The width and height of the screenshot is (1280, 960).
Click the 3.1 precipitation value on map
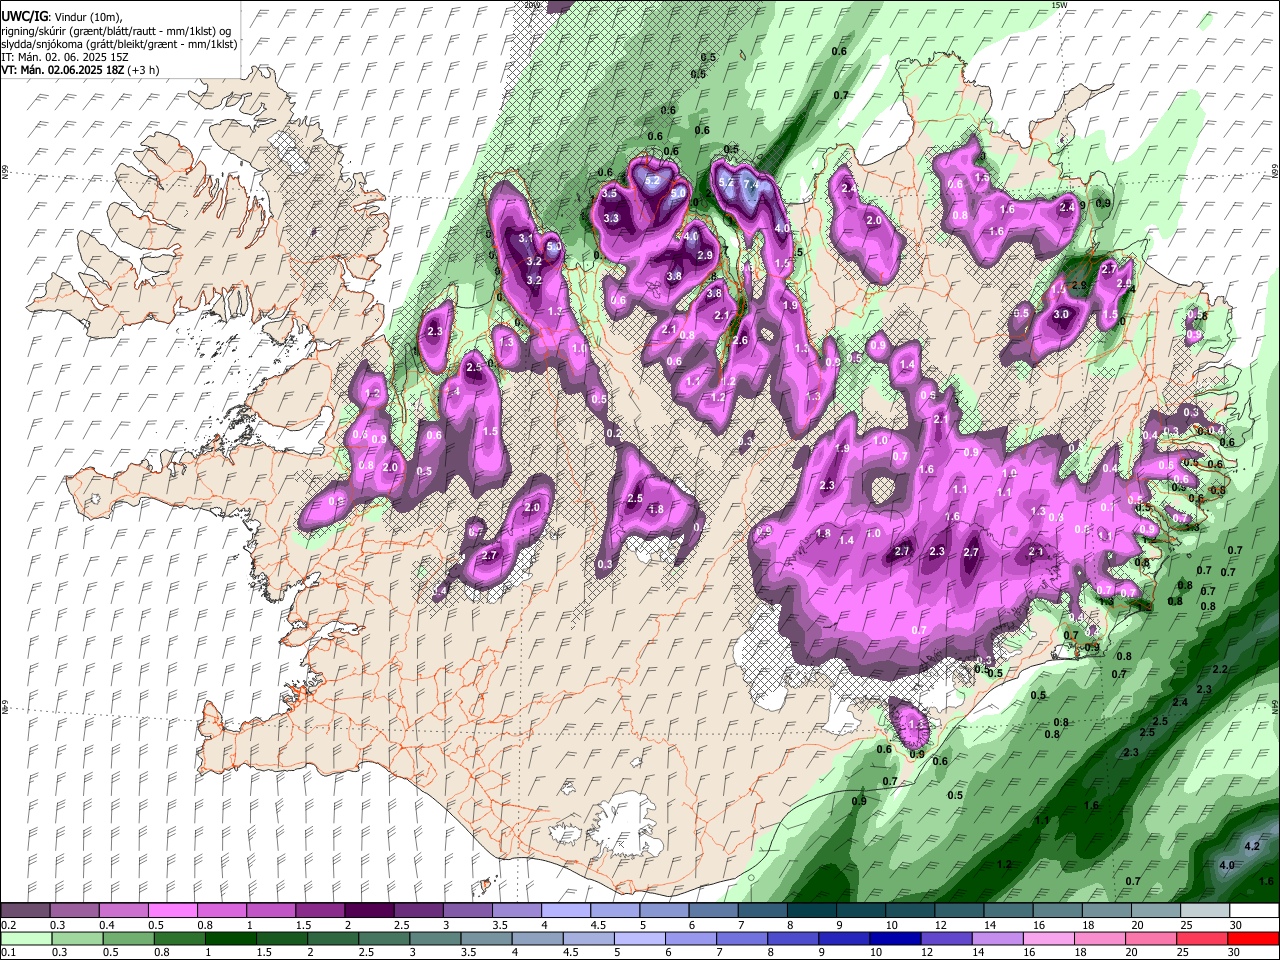527,238
